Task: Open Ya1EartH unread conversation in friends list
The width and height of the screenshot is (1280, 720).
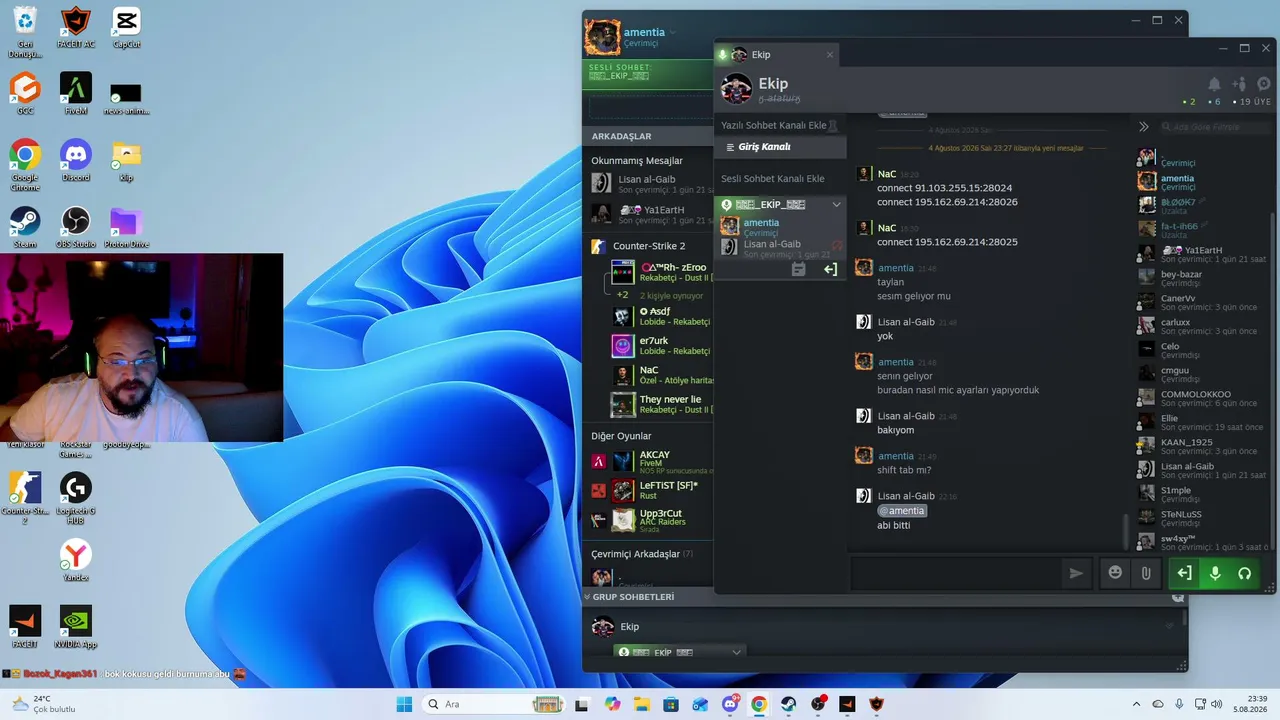Action: point(650,214)
